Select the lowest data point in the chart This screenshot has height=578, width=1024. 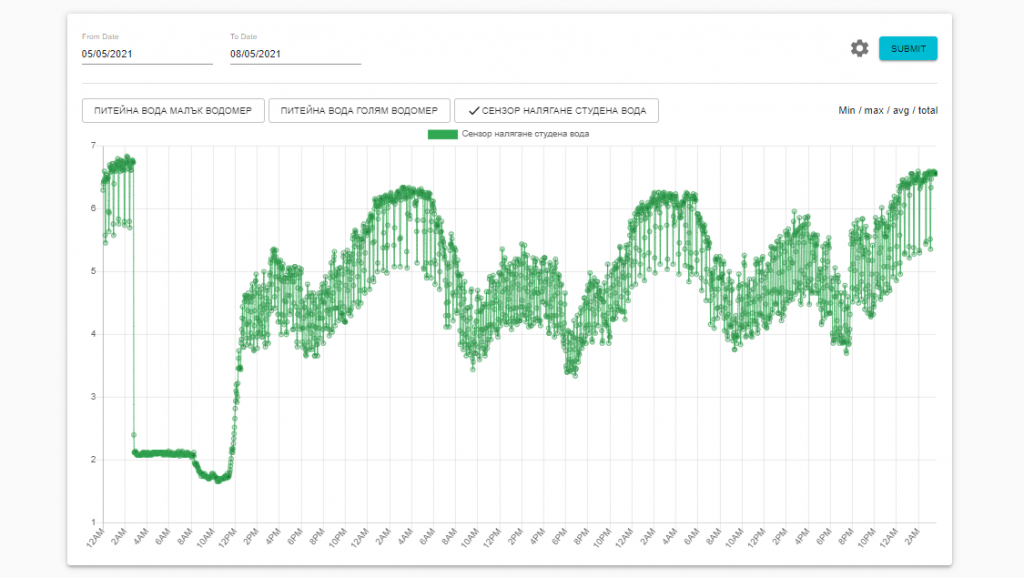click(217, 481)
